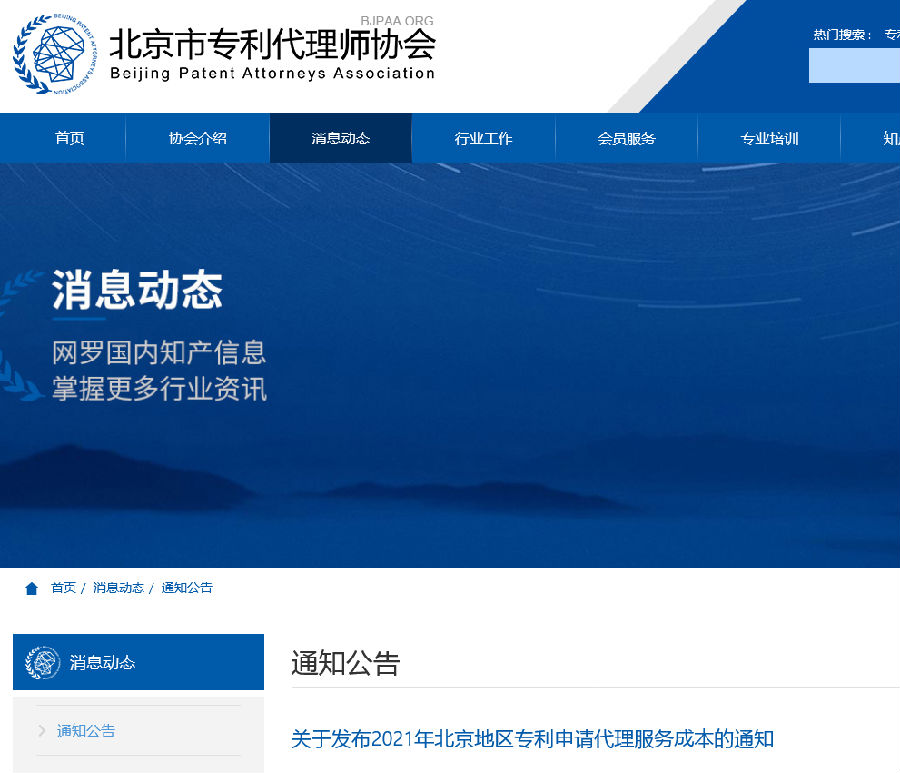
Task: Open the 2021年北京地区专利申请代理服务成本 notice link
Action: (533, 739)
